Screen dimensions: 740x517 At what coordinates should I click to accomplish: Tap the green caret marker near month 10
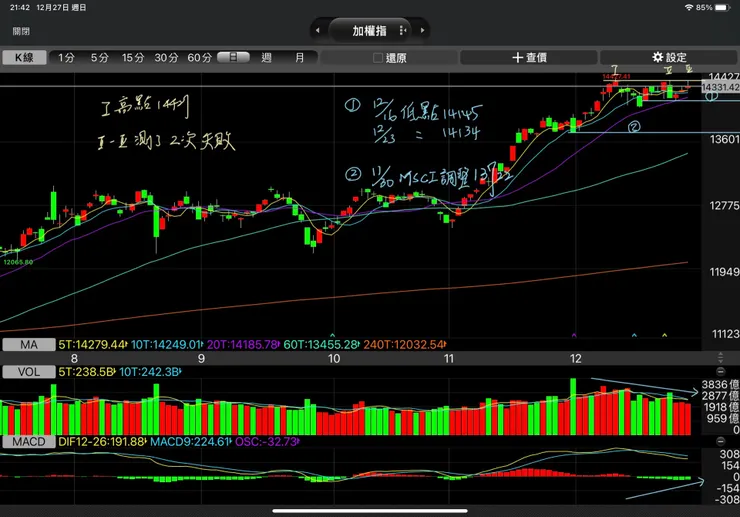point(333,335)
